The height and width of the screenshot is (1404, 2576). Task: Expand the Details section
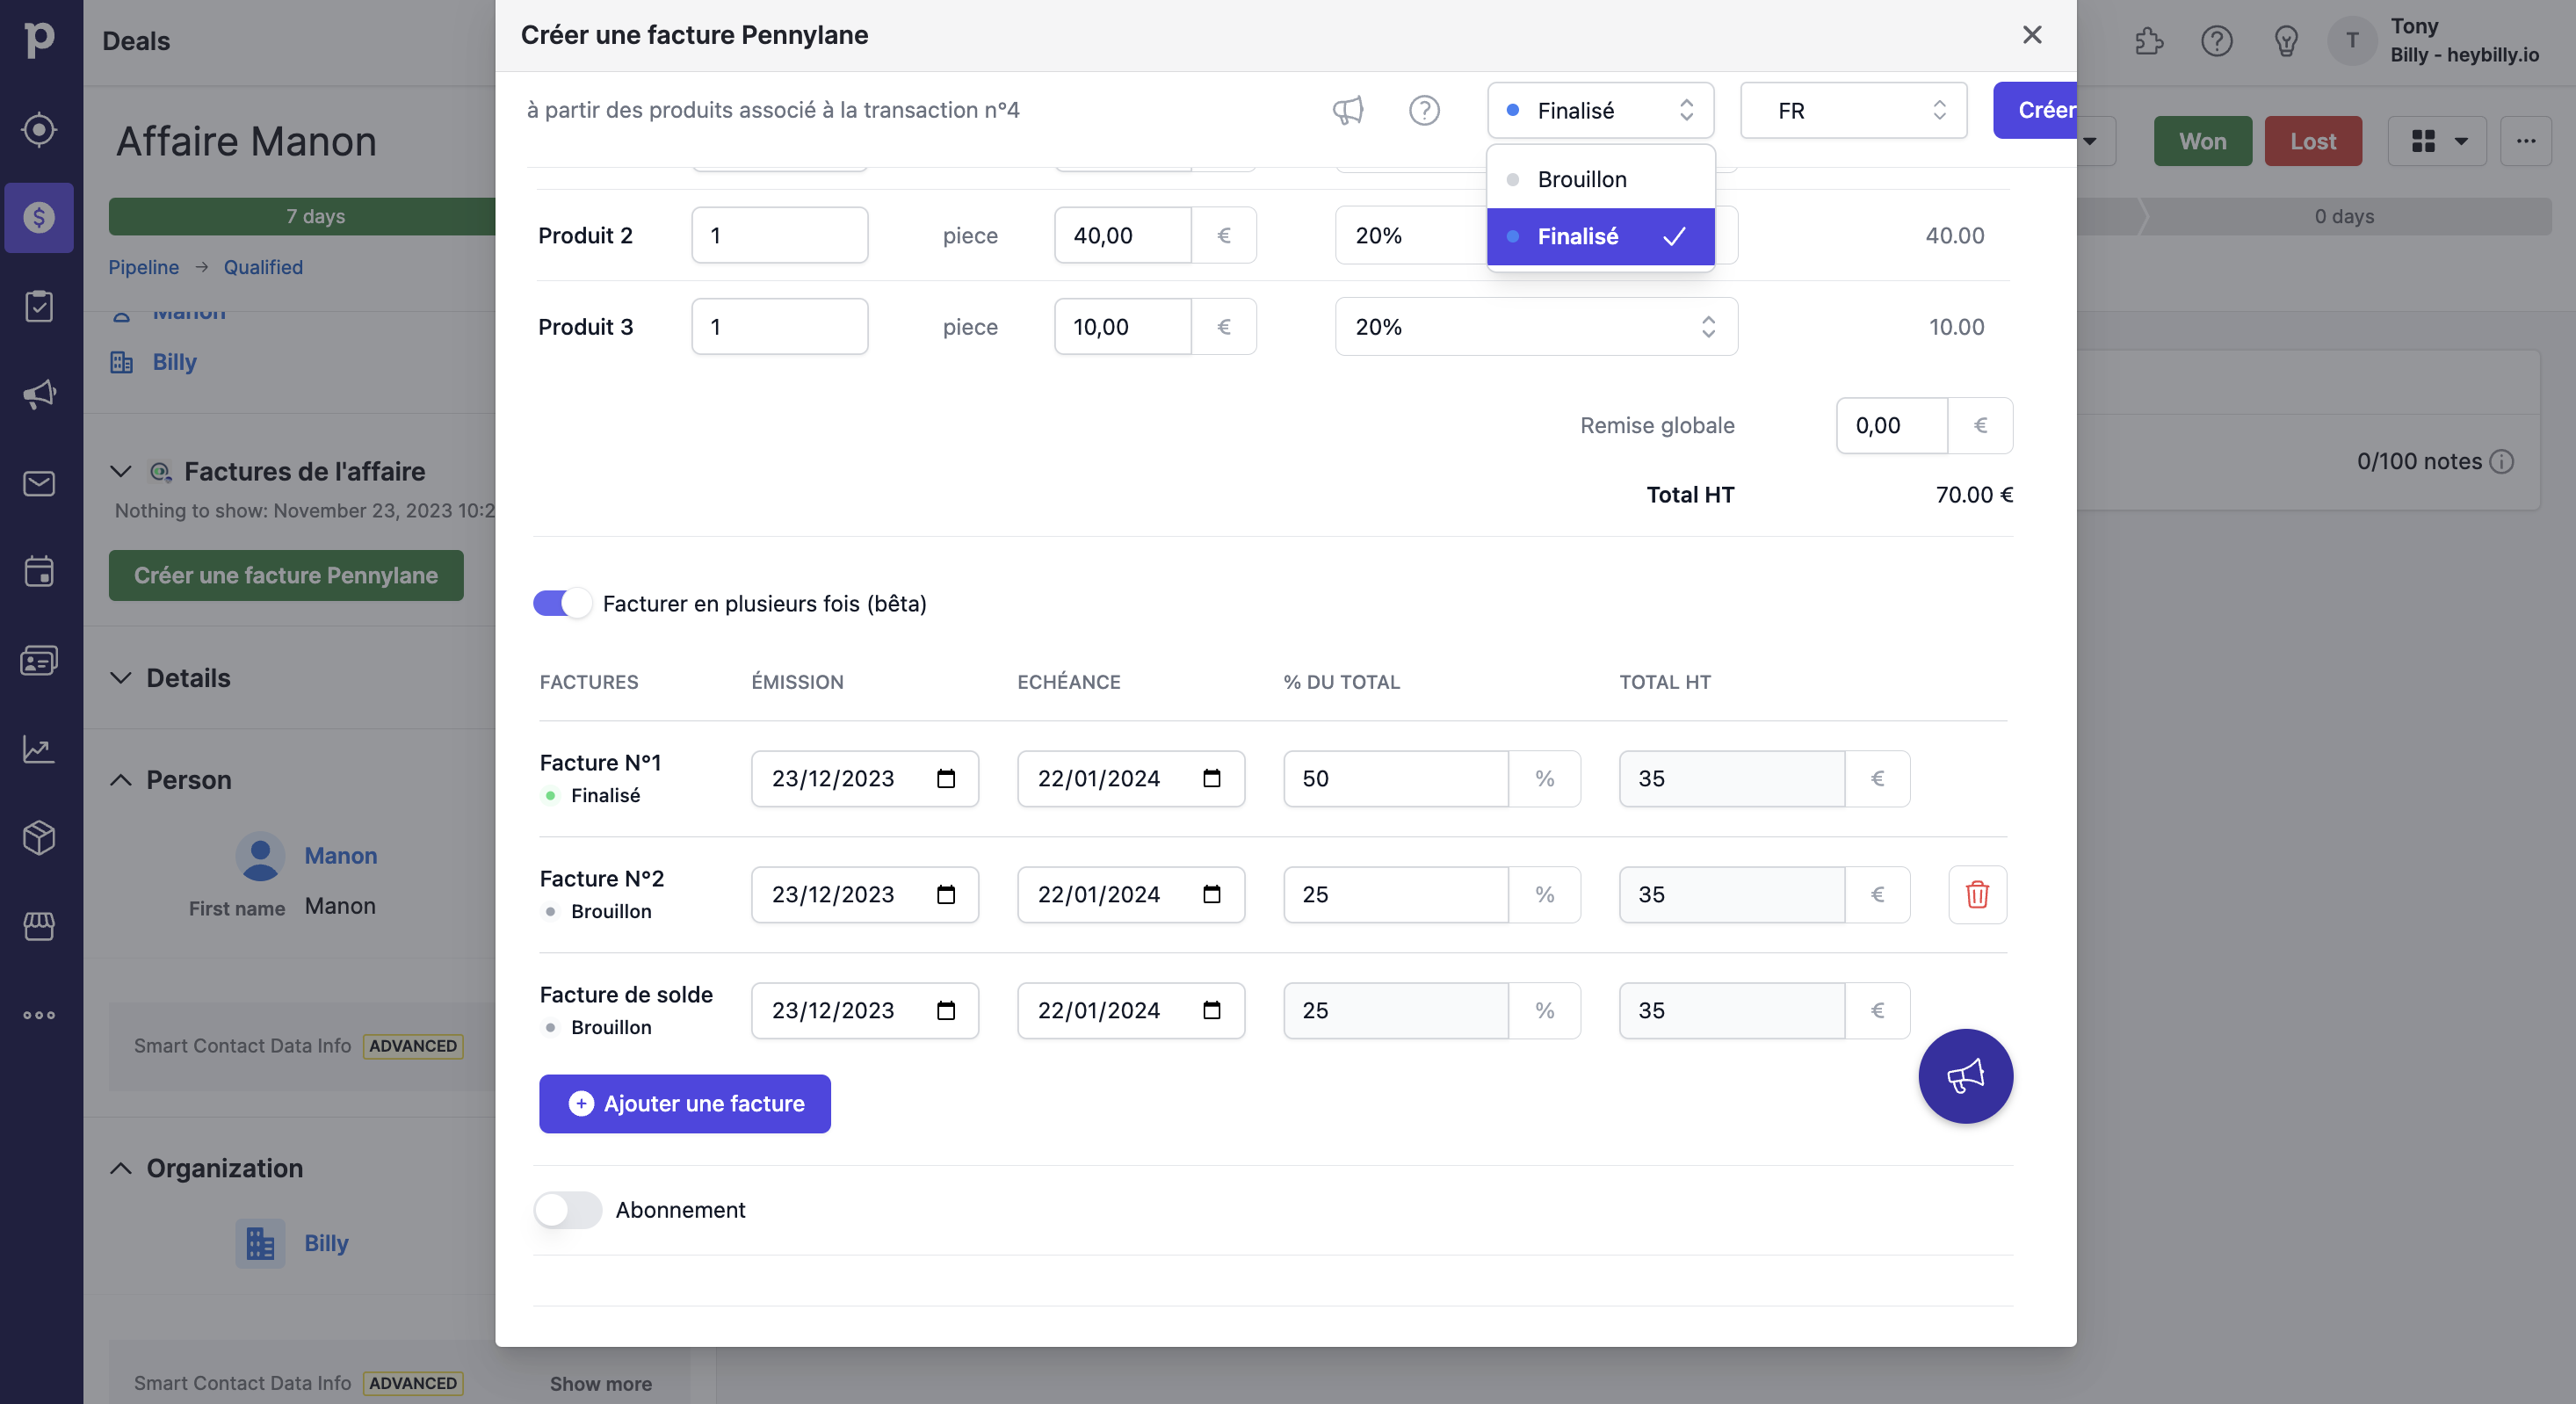(x=121, y=678)
